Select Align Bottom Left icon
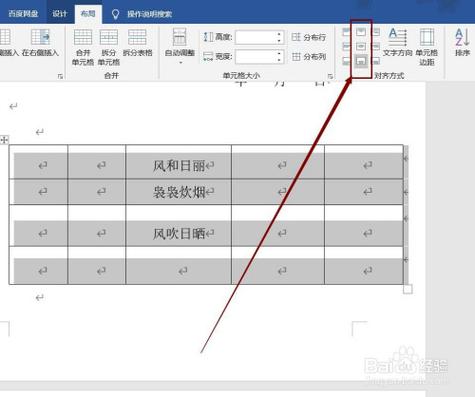Viewport: 475px width, 397px height. pos(347,61)
